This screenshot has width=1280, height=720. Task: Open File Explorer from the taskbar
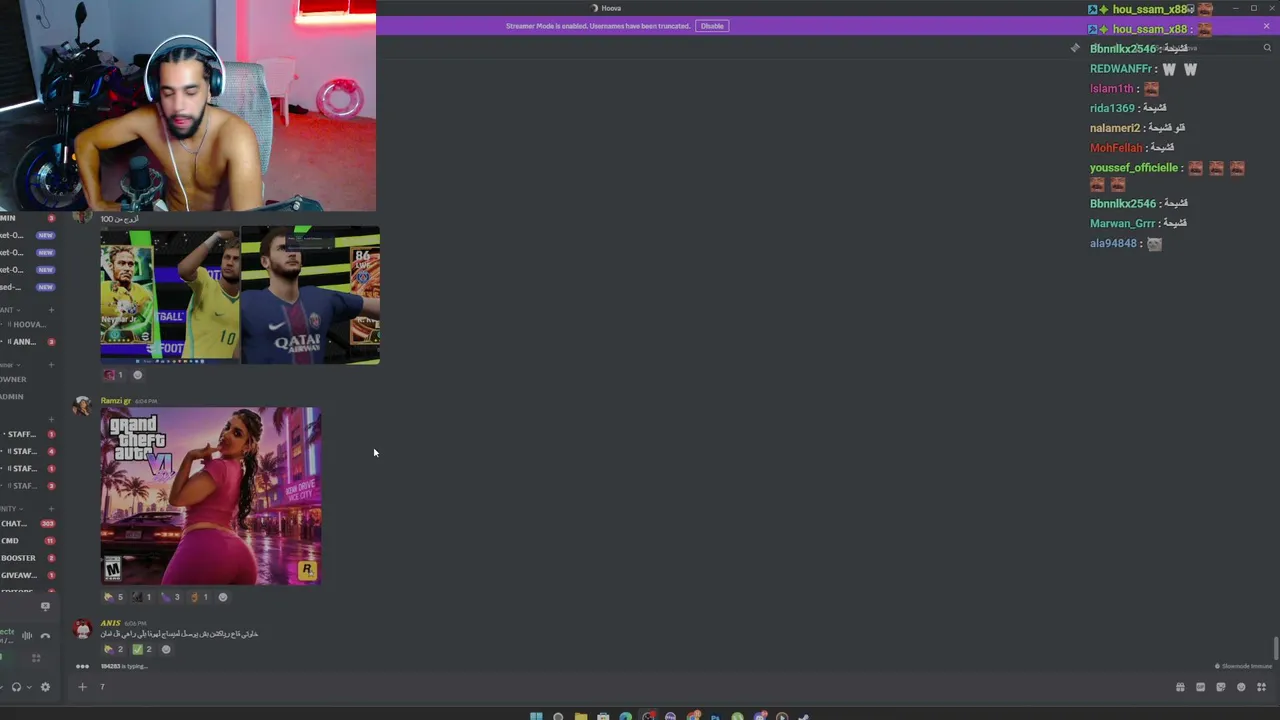580,715
